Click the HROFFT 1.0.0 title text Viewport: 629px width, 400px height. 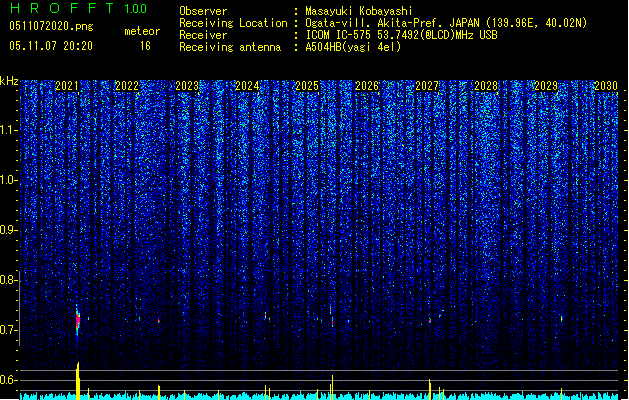tap(79, 8)
